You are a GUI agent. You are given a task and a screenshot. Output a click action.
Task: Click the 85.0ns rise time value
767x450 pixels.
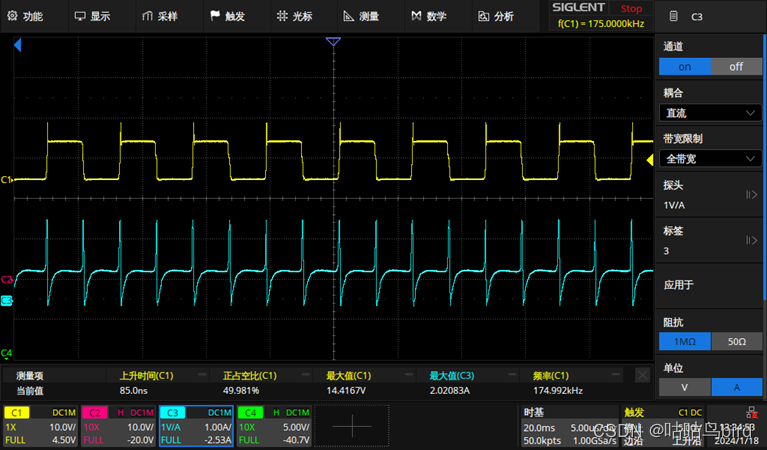[x=134, y=391]
